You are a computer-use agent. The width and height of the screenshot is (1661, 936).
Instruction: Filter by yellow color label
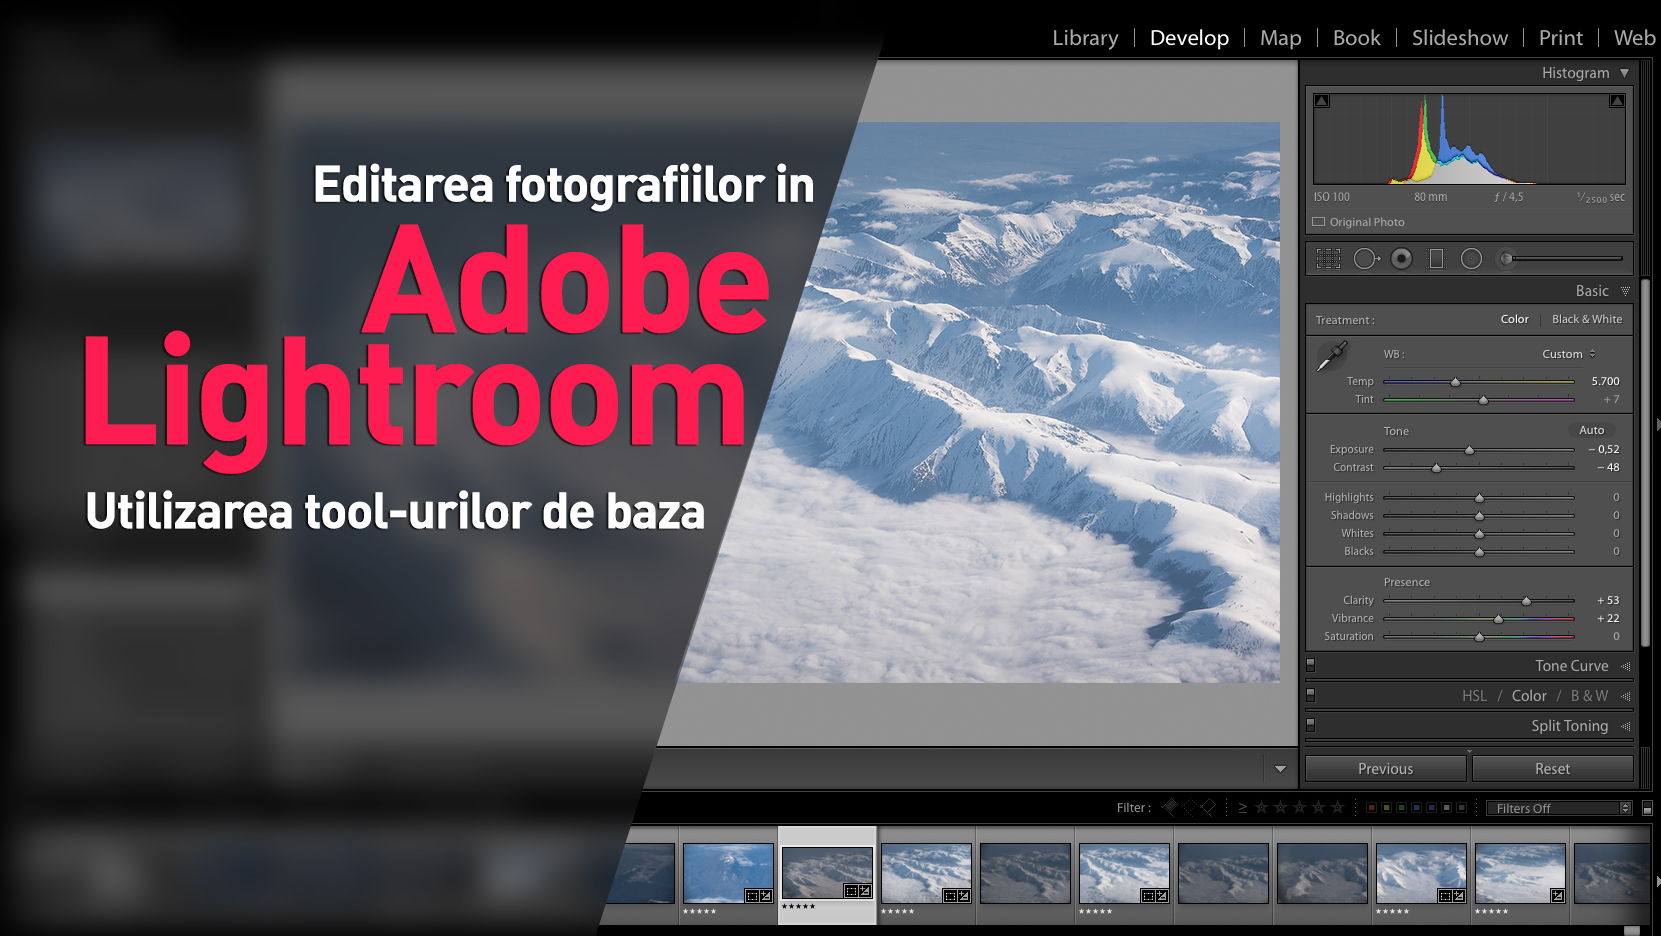(1386, 807)
